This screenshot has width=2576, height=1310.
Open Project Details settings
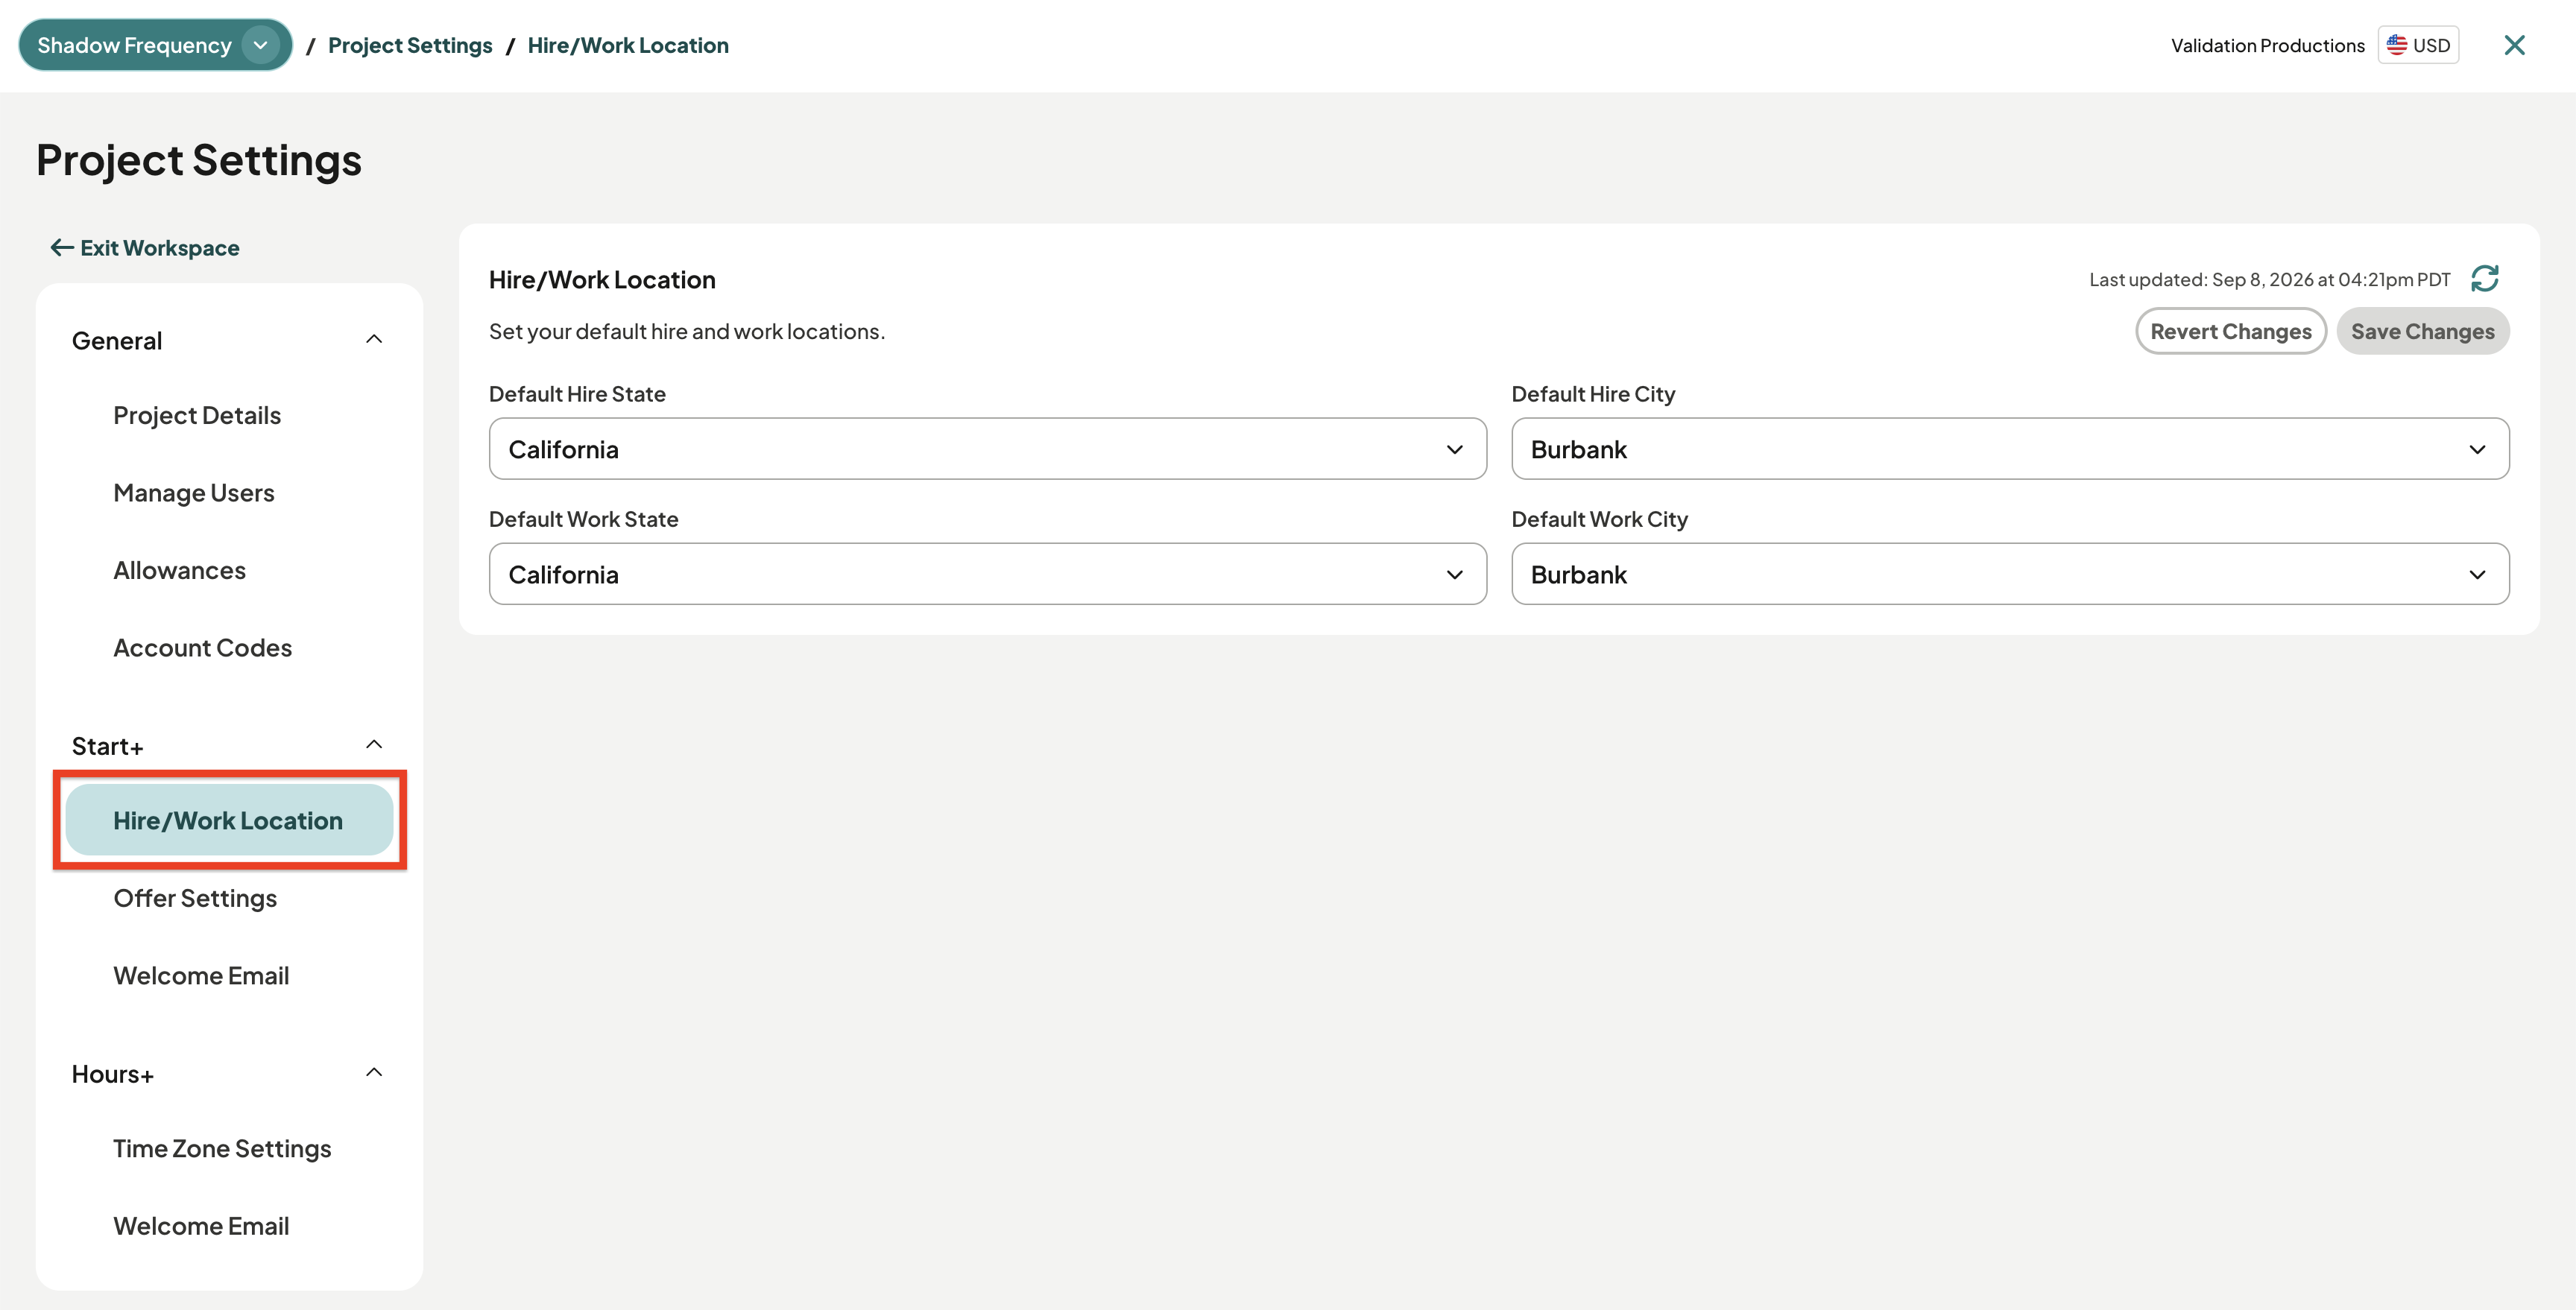tap(197, 415)
